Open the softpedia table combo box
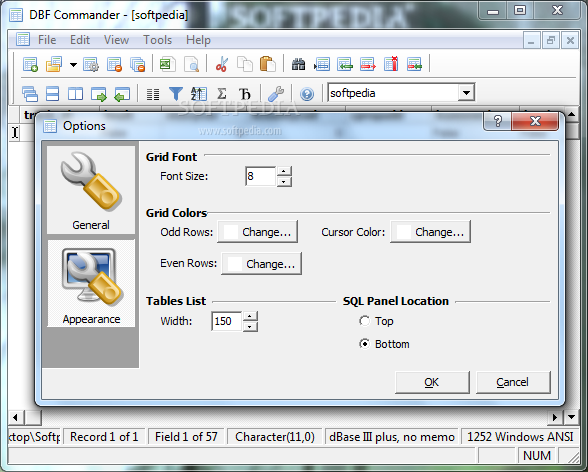 coord(466,93)
